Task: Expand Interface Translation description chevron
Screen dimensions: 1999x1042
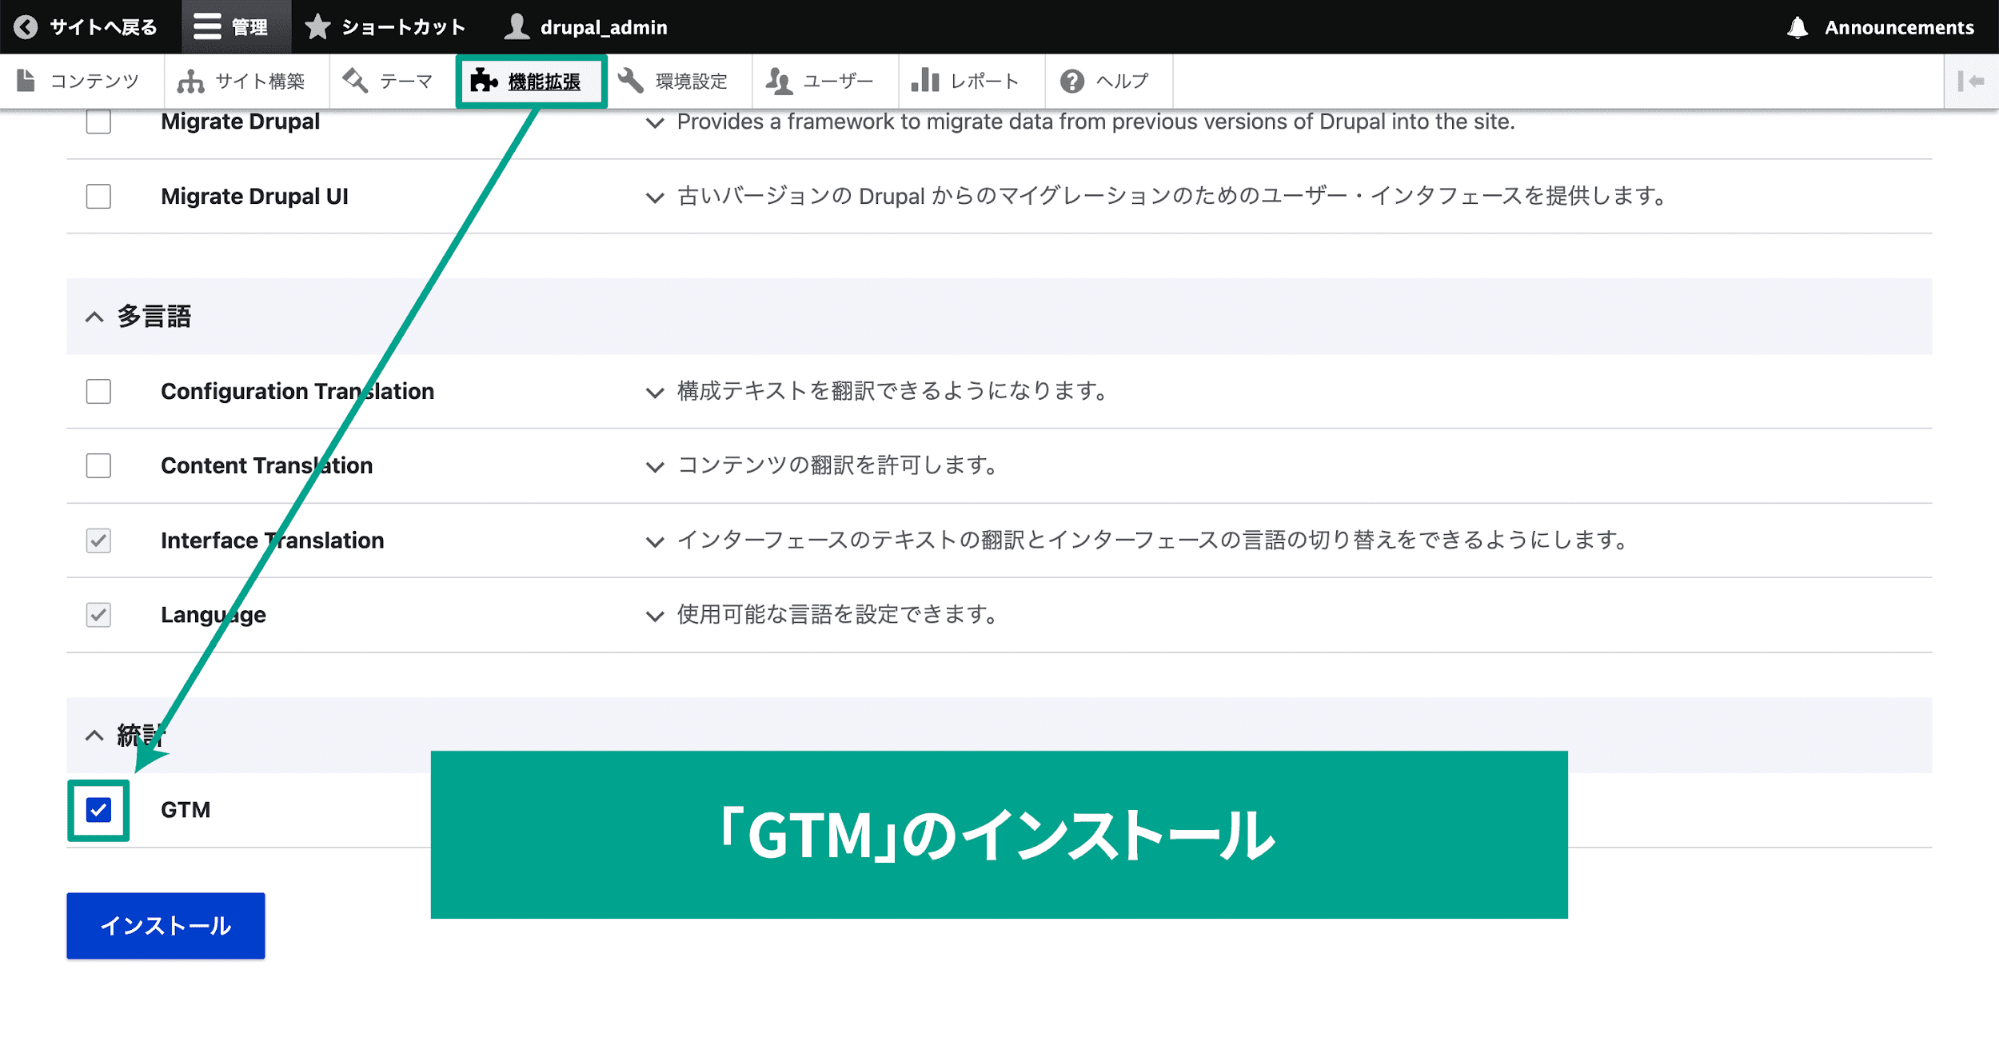Action: [654, 542]
